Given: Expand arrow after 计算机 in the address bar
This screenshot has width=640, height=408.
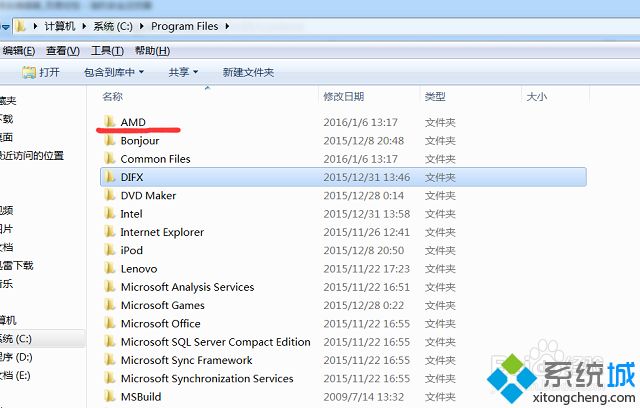Looking at the screenshot, I should (84, 27).
